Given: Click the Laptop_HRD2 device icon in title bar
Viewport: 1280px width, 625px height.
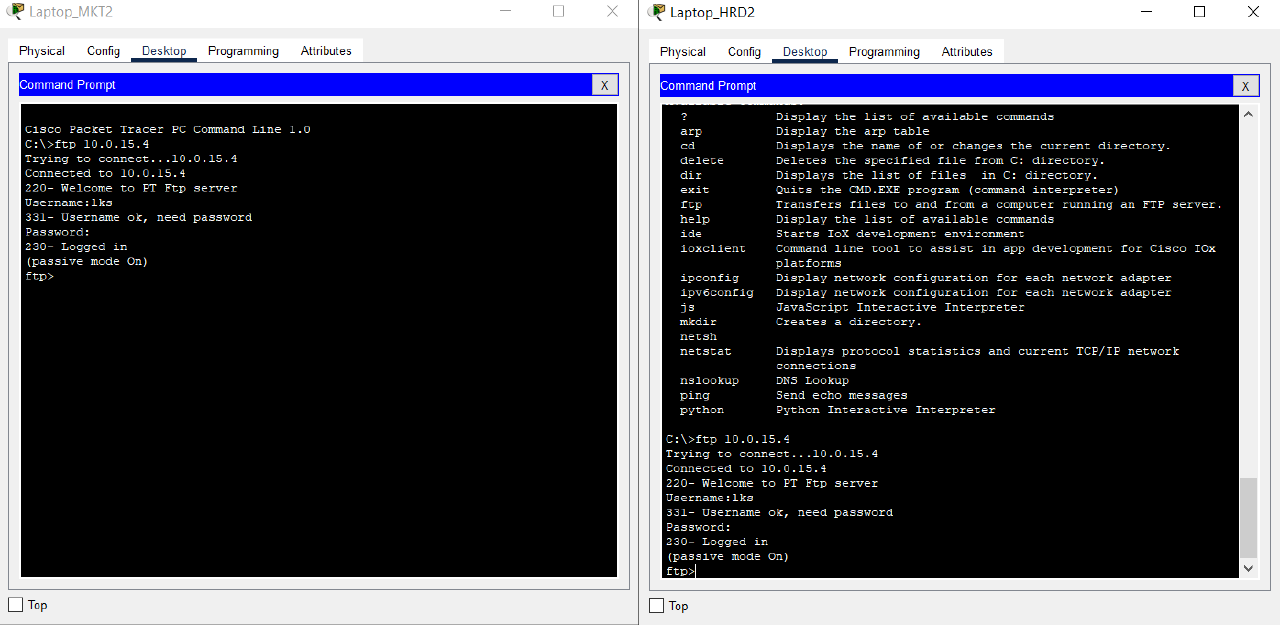Looking at the screenshot, I should point(658,12).
